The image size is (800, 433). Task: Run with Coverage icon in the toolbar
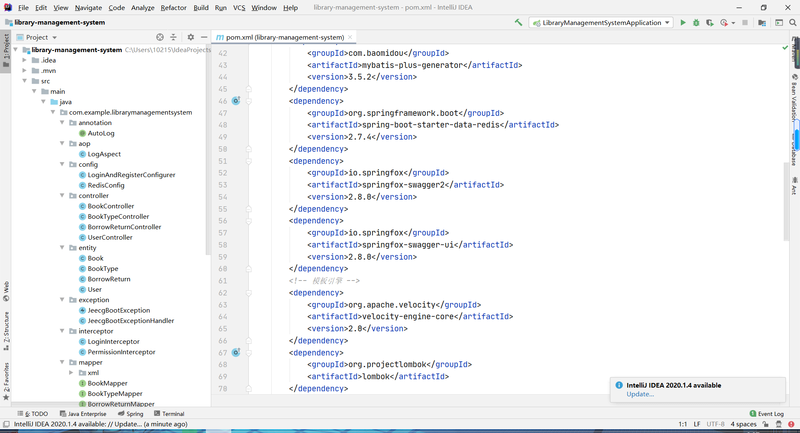[x=710, y=22]
